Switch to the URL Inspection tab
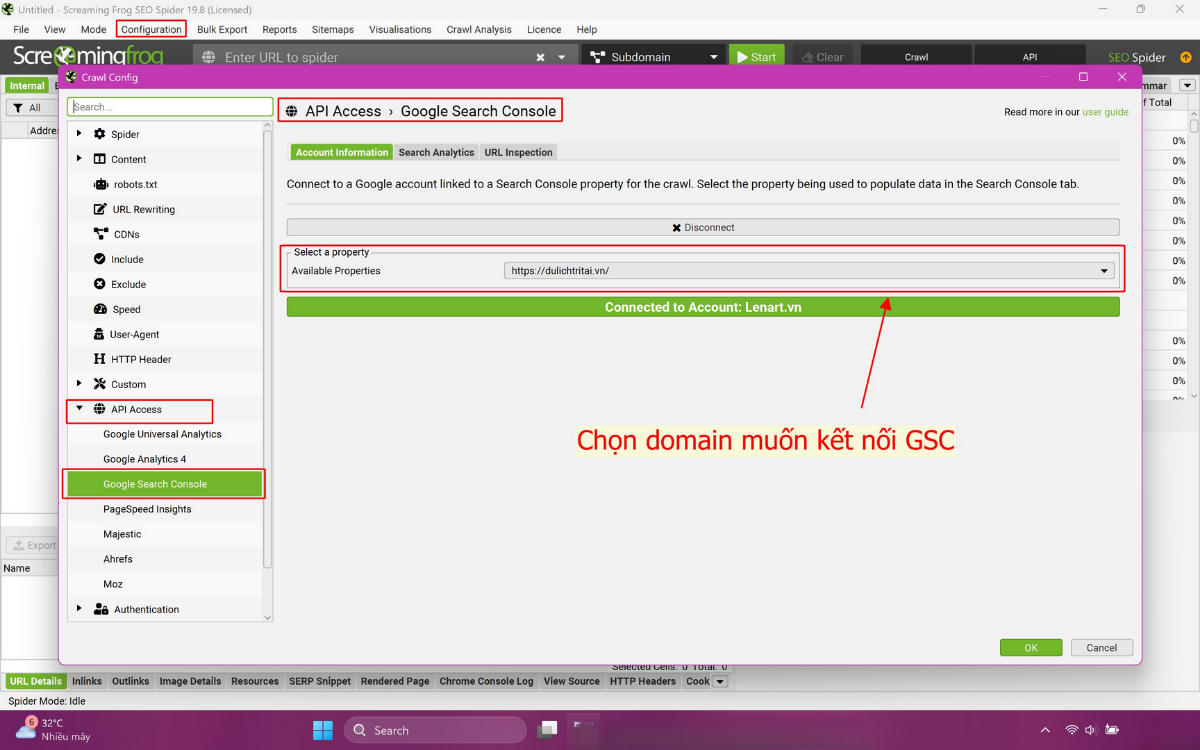The height and width of the screenshot is (750, 1200). pyautogui.click(x=518, y=153)
